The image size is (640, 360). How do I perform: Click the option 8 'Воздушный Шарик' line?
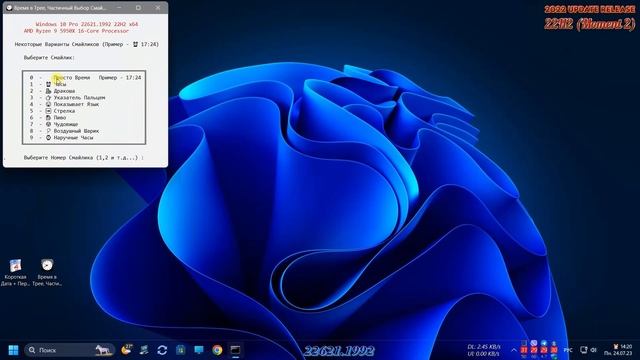click(x=64, y=131)
